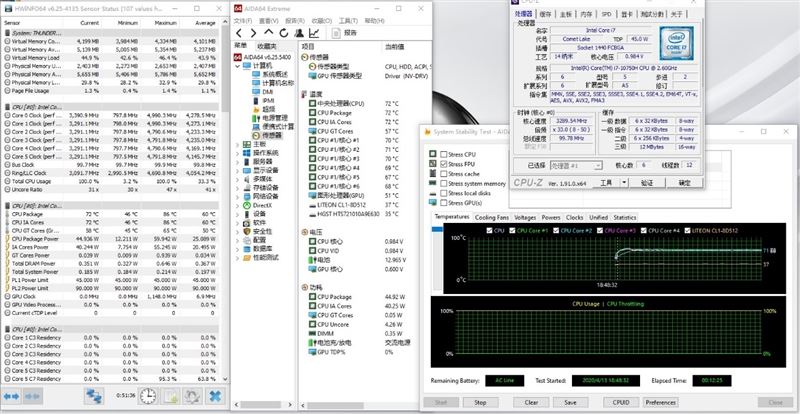Go forward in AIDA64 toolbar
Viewport: 800px width, 414px height.
[253, 33]
